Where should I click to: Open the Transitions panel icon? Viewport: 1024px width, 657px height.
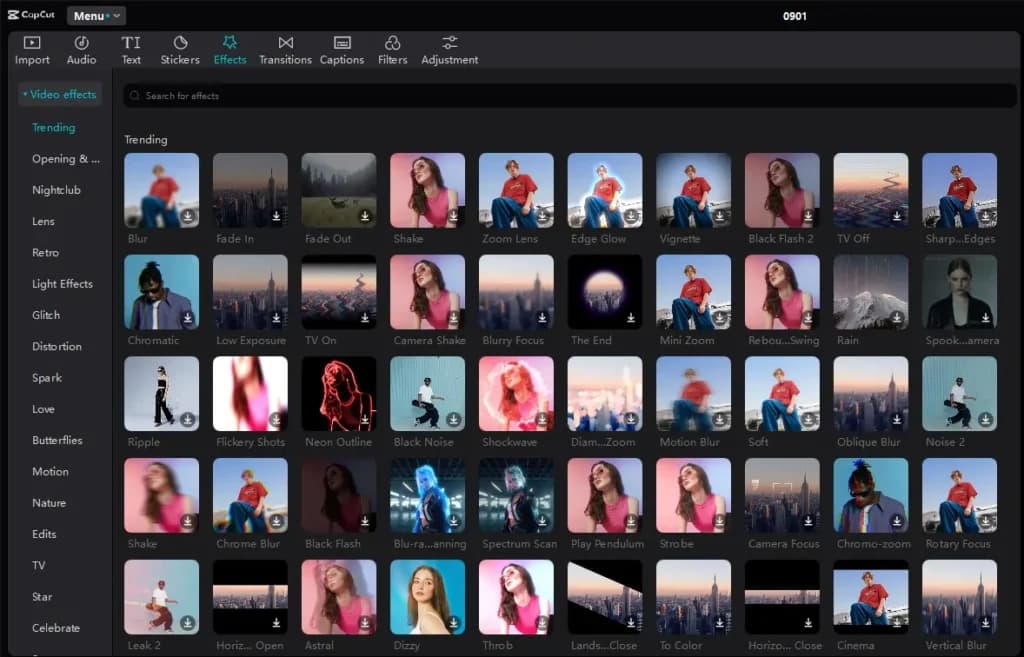285,43
